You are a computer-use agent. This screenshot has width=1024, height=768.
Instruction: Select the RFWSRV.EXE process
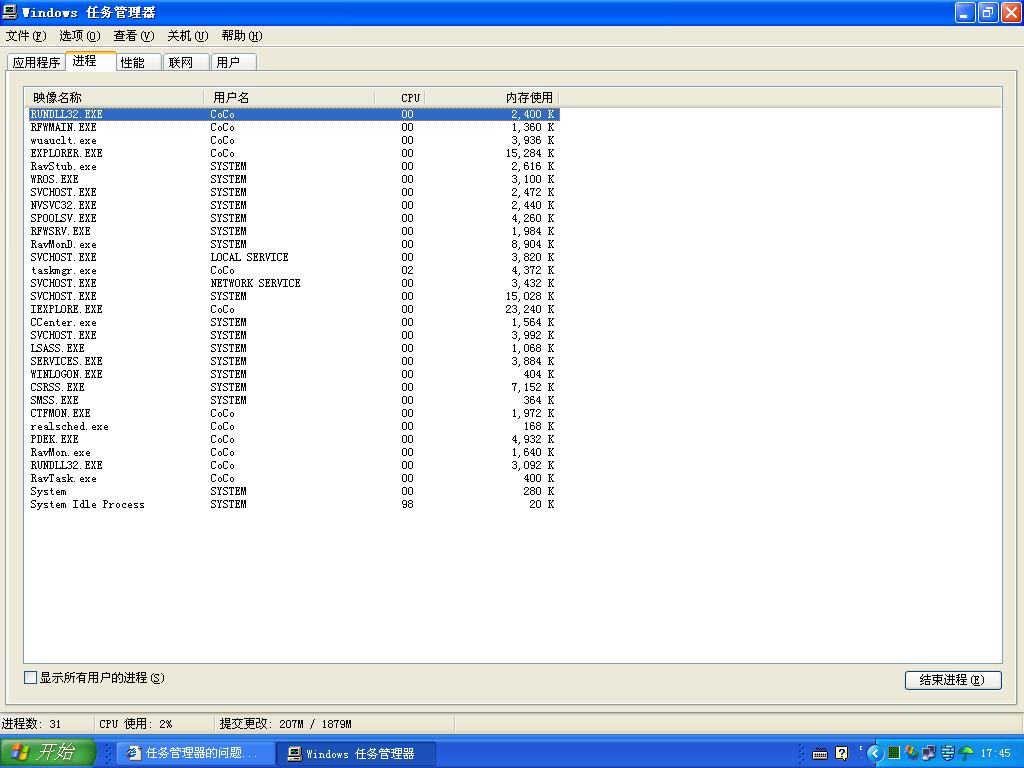pos(293,231)
